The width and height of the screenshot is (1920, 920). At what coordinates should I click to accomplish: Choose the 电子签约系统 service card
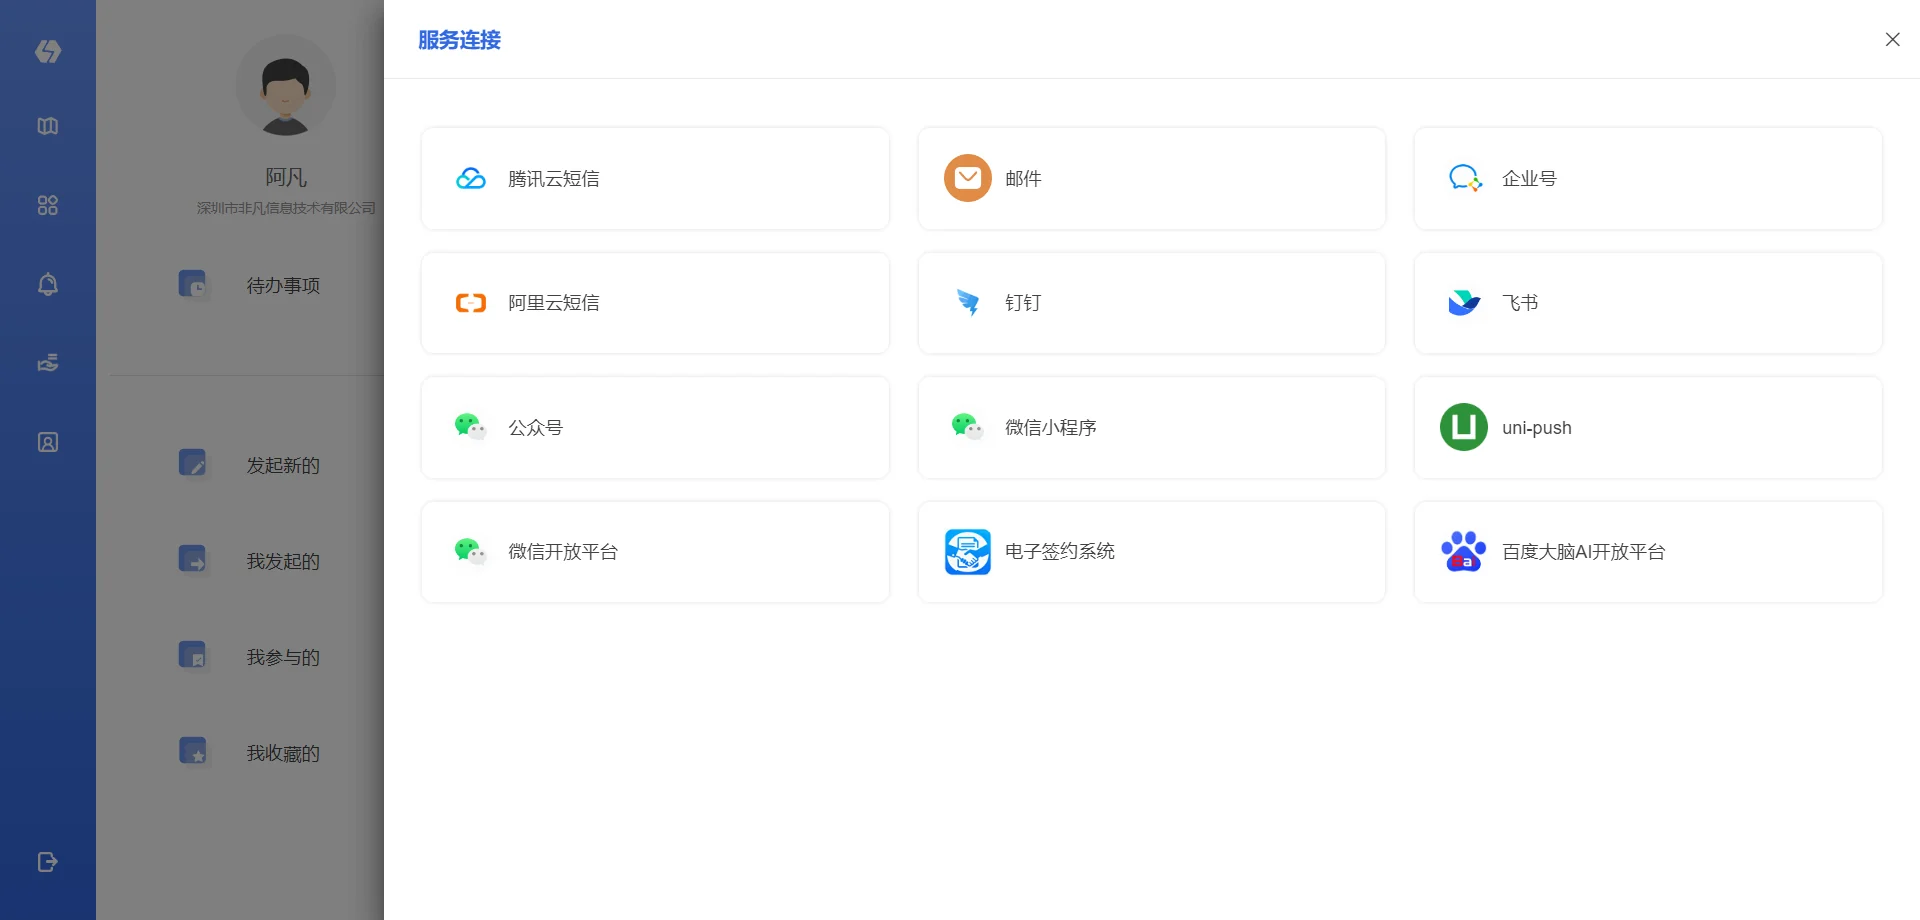[1152, 552]
